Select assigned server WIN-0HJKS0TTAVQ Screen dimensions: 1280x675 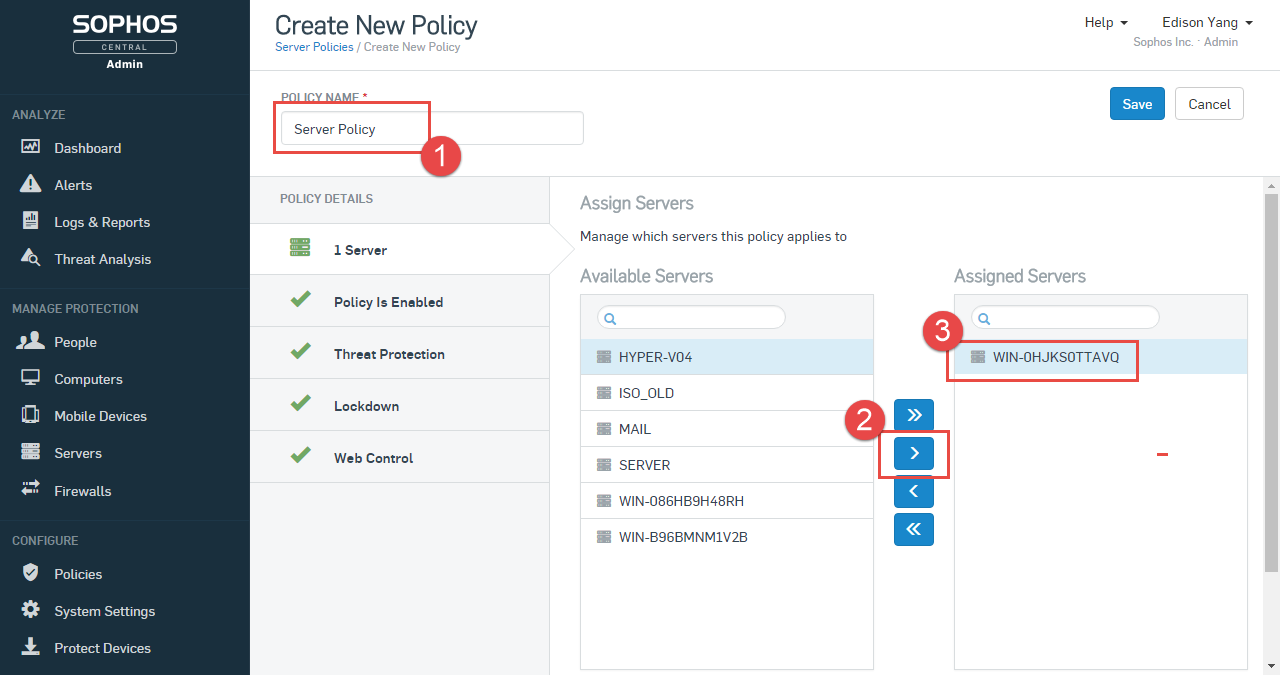coord(1101,357)
